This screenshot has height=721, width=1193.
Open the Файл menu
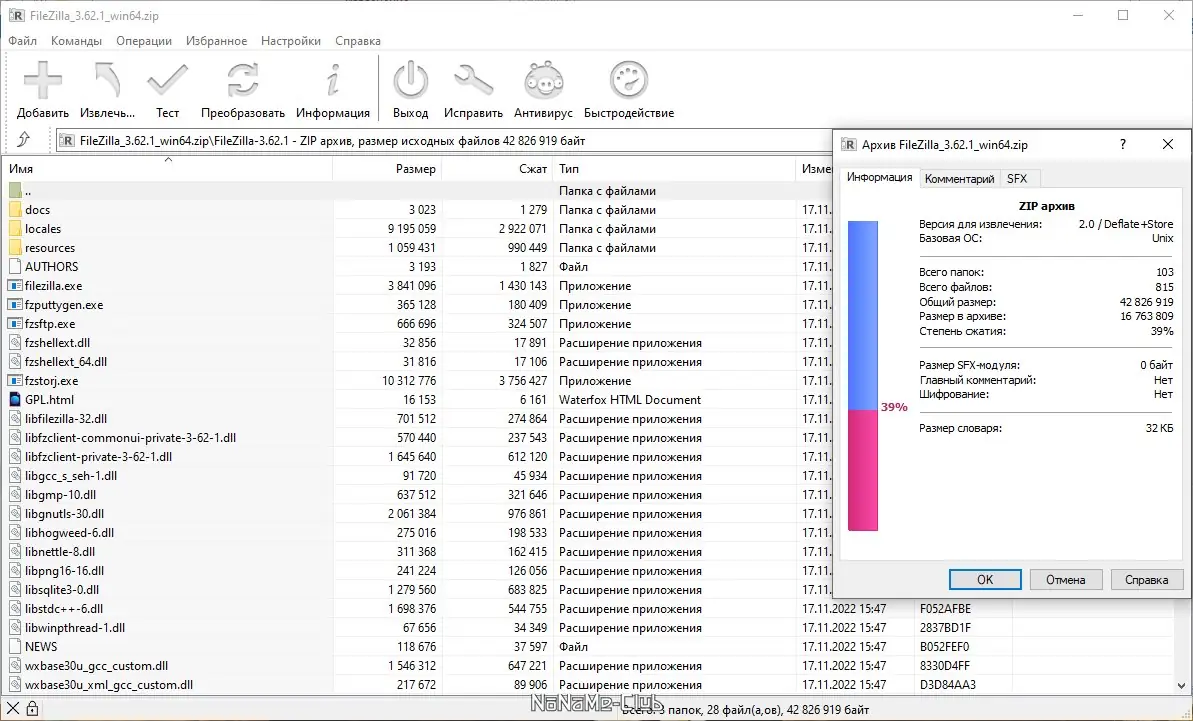(23, 41)
